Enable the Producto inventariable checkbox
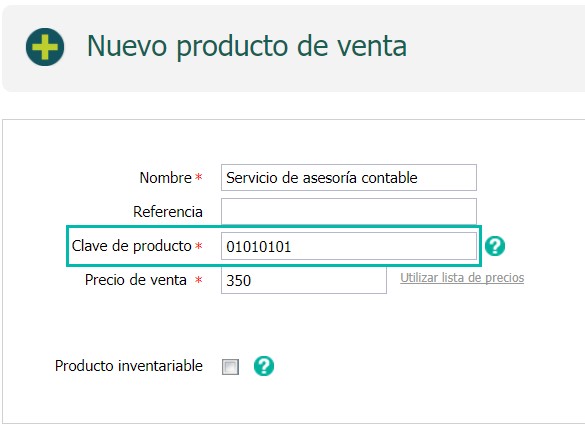Viewport: 585px width, 427px height. pos(230,367)
